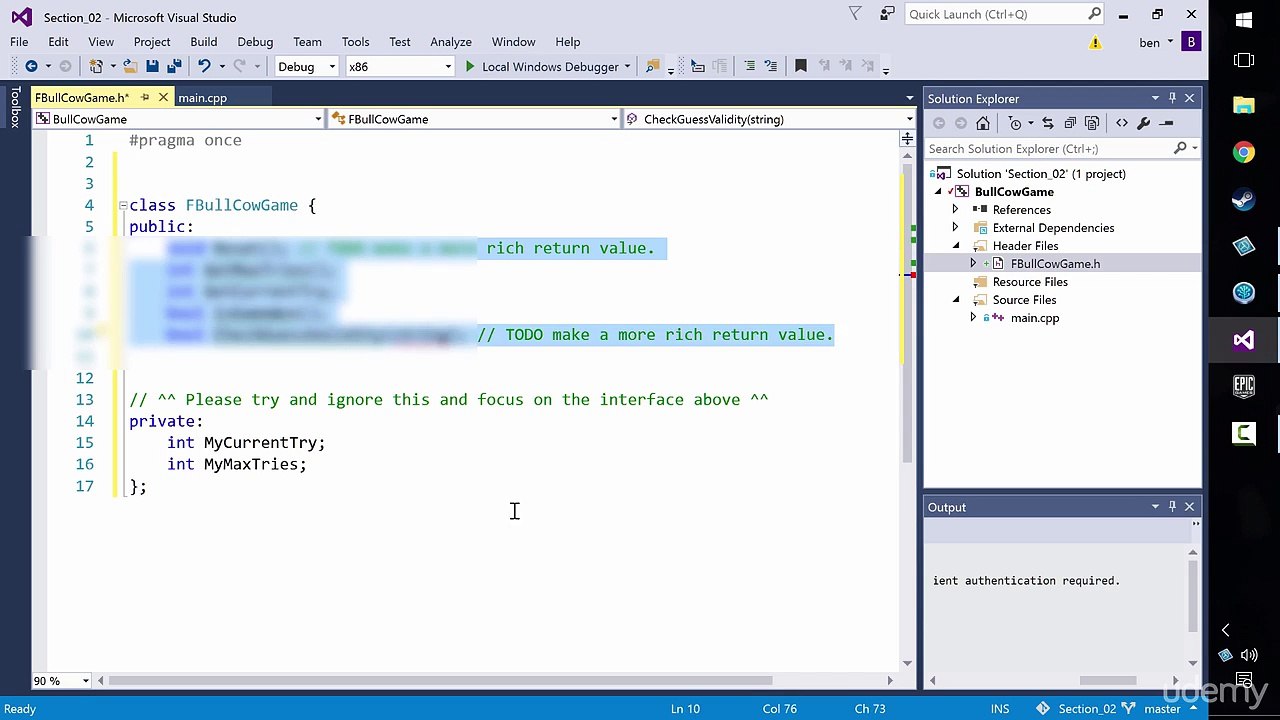The image size is (1280, 720).
Task: Click the Find in Files toolbar icon
Action: pos(652,66)
